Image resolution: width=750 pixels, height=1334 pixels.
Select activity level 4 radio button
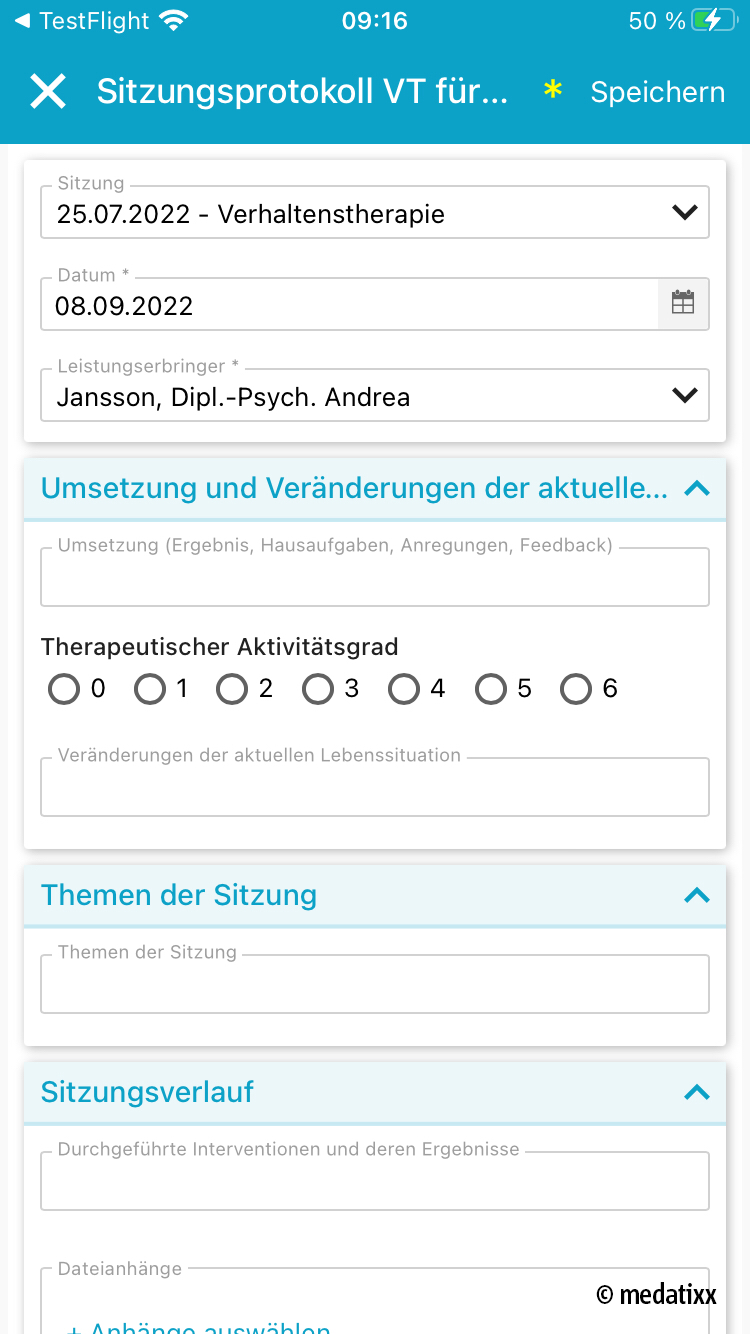[405, 689]
